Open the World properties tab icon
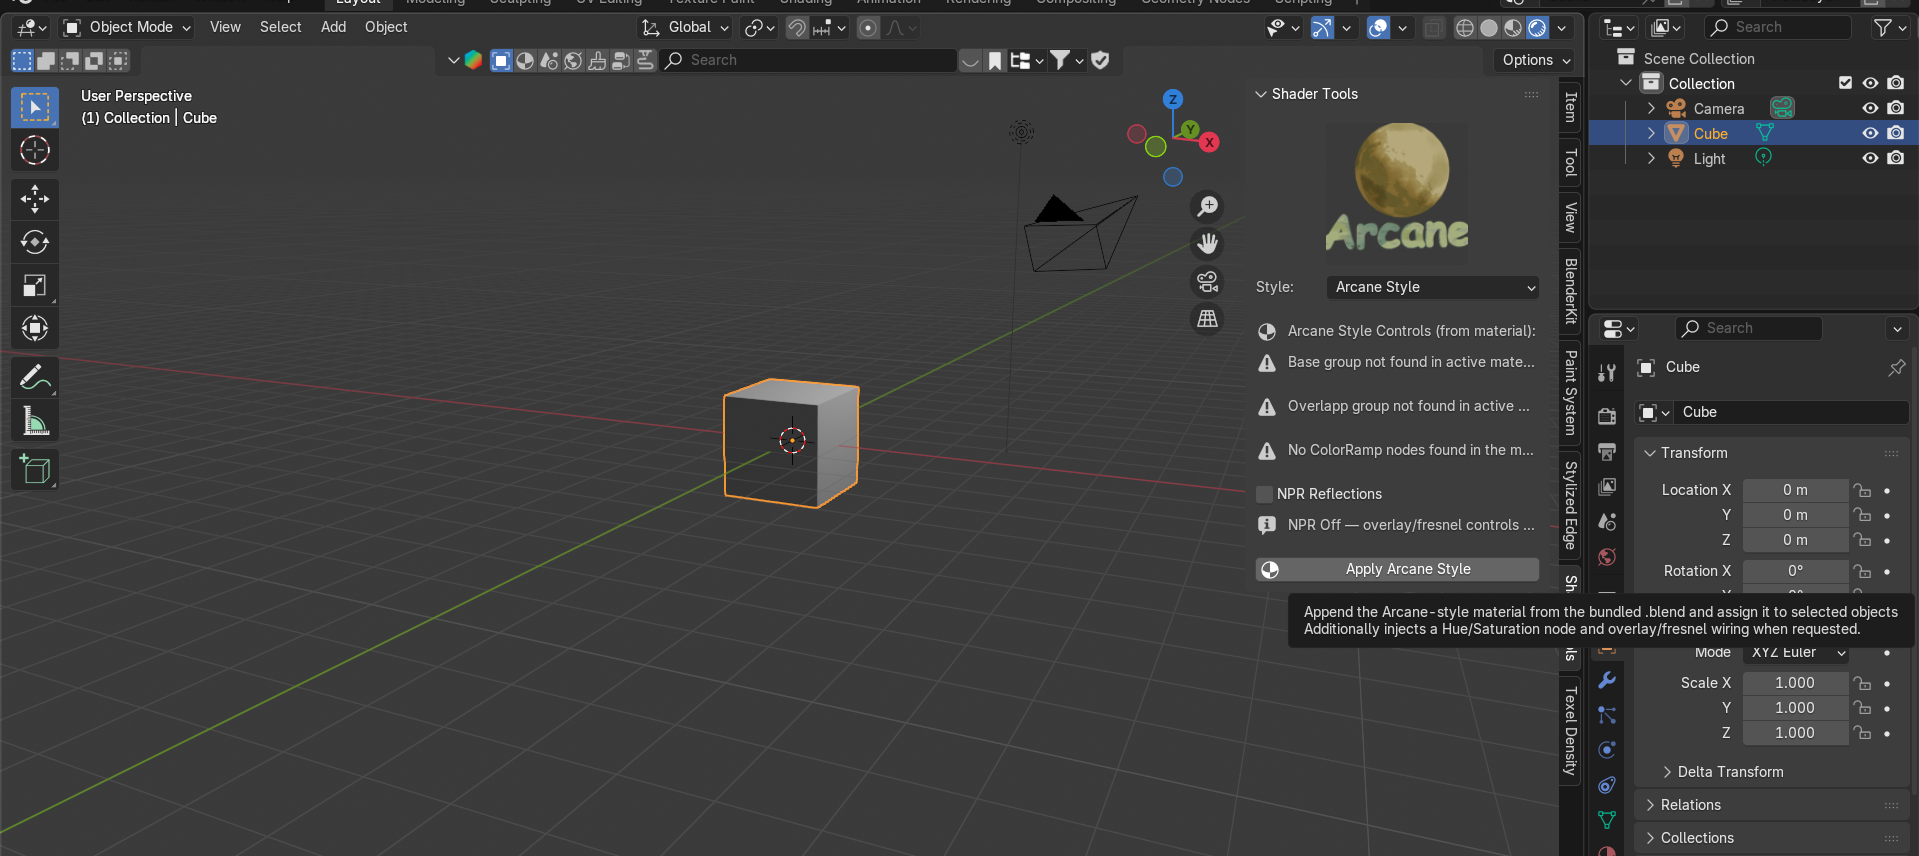 [x=1607, y=557]
